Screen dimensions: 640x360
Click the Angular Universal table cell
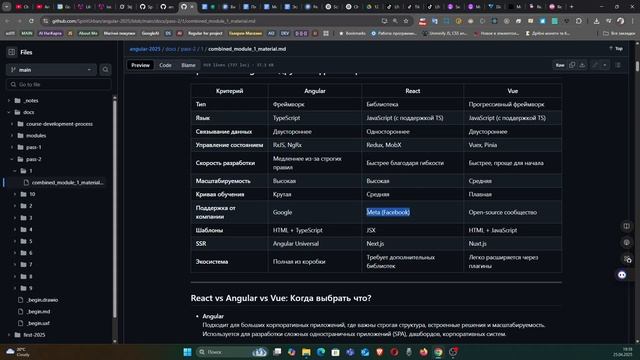pos(315,244)
